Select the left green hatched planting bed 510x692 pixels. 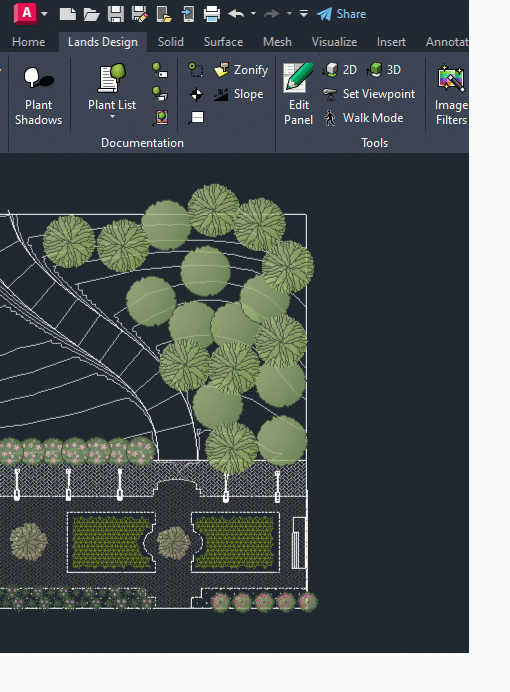[x=111, y=542]
